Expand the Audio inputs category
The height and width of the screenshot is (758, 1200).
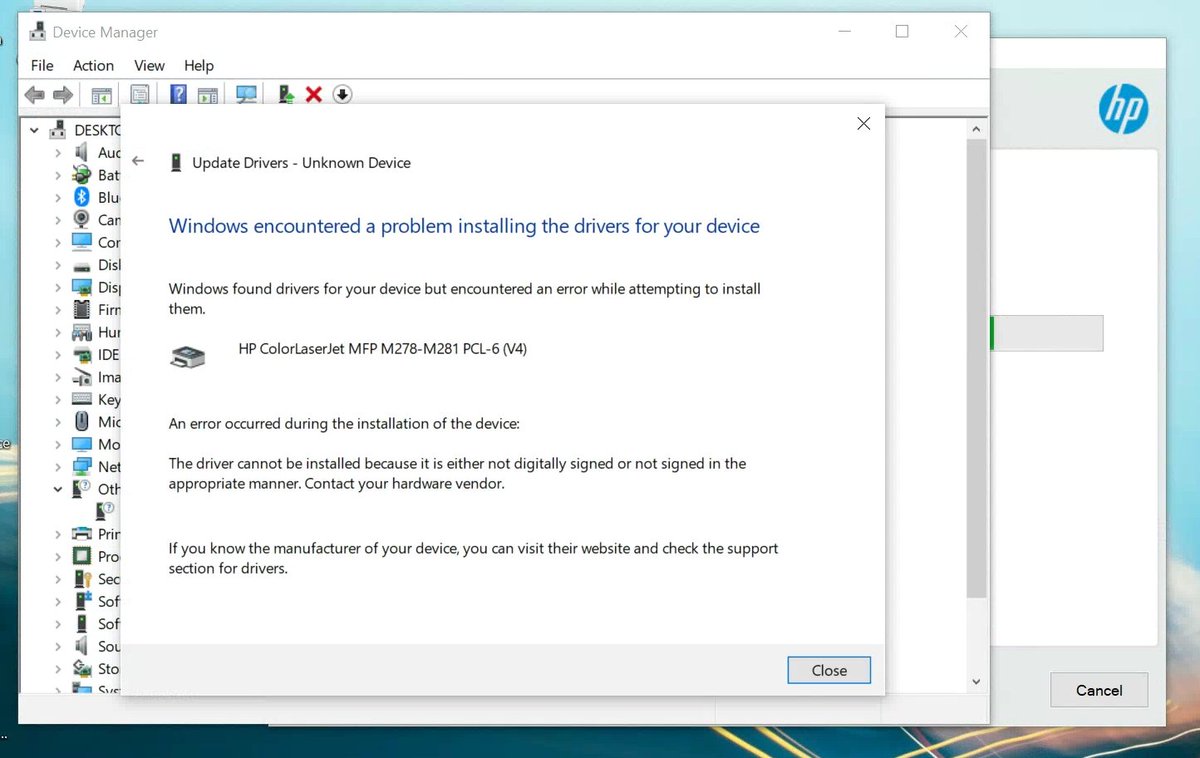(57, 153)
